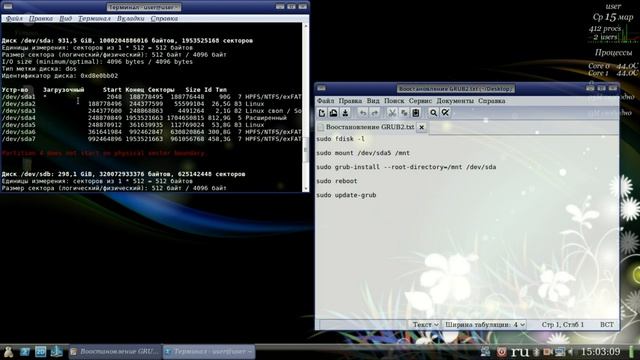Screen dimensions: 640x360
Task: Click the line sudo update-grub
Action: coord(346,195)
